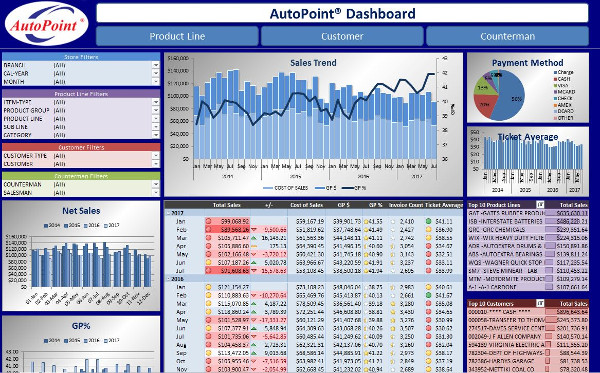600x373 pixels.
Task: Collapse the 2017 year group
Action: coord(168,213)
